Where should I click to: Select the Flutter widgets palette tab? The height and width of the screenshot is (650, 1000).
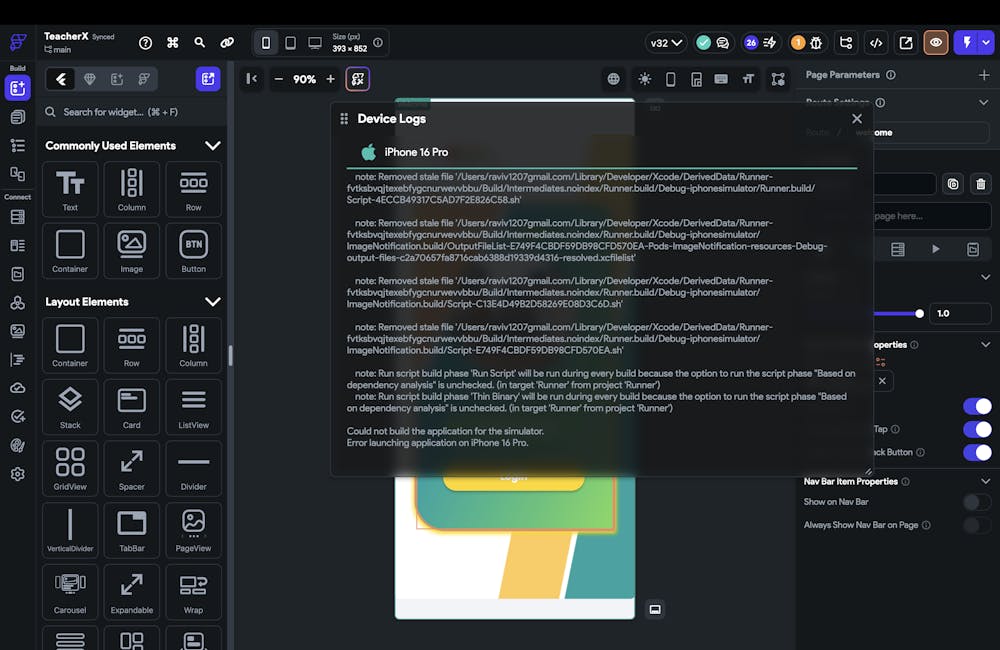tap(61, 79)
